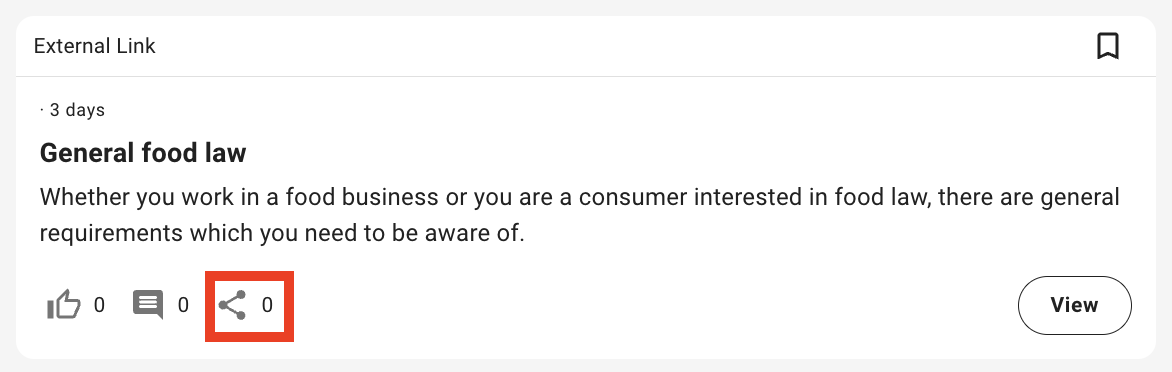The image size is (1172, 372).
Task: Click the description line starting with Whether
Action: [x=579, y=198]
